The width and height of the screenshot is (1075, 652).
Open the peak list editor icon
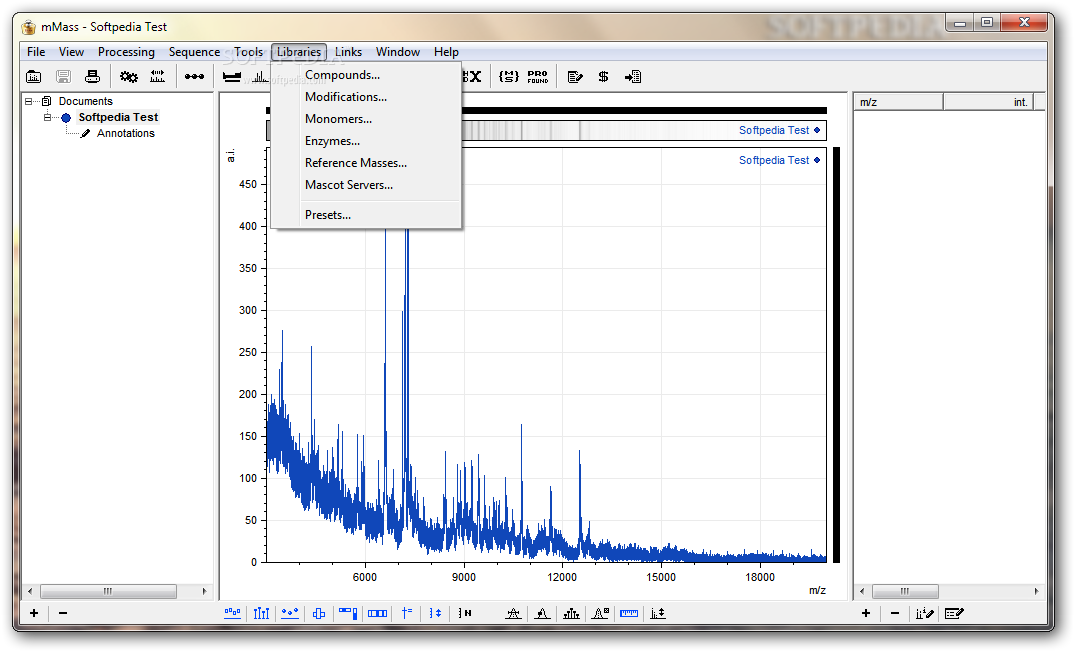pyautogui.click(x=954, y=613)
